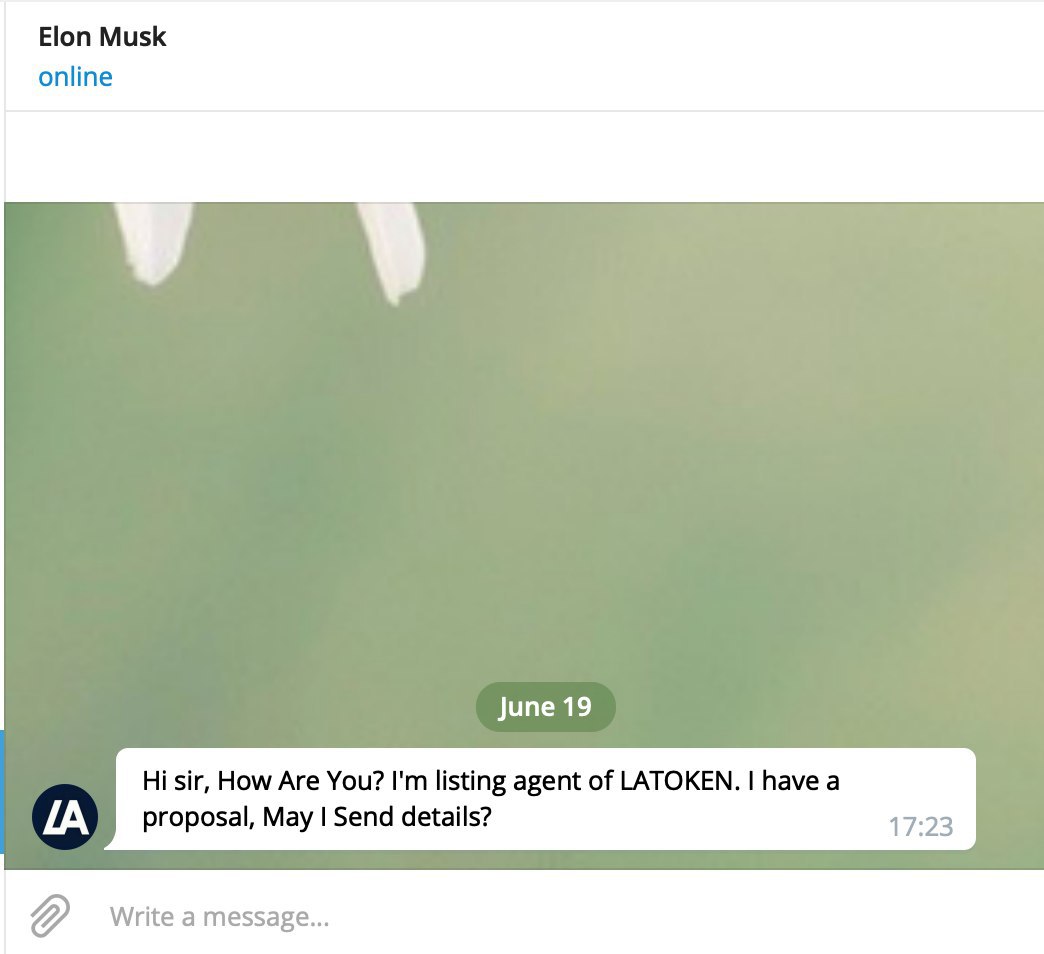Open Elon Musk chat profile from header
This screenshot has width=1044, height=954.
tap(102, 37)
